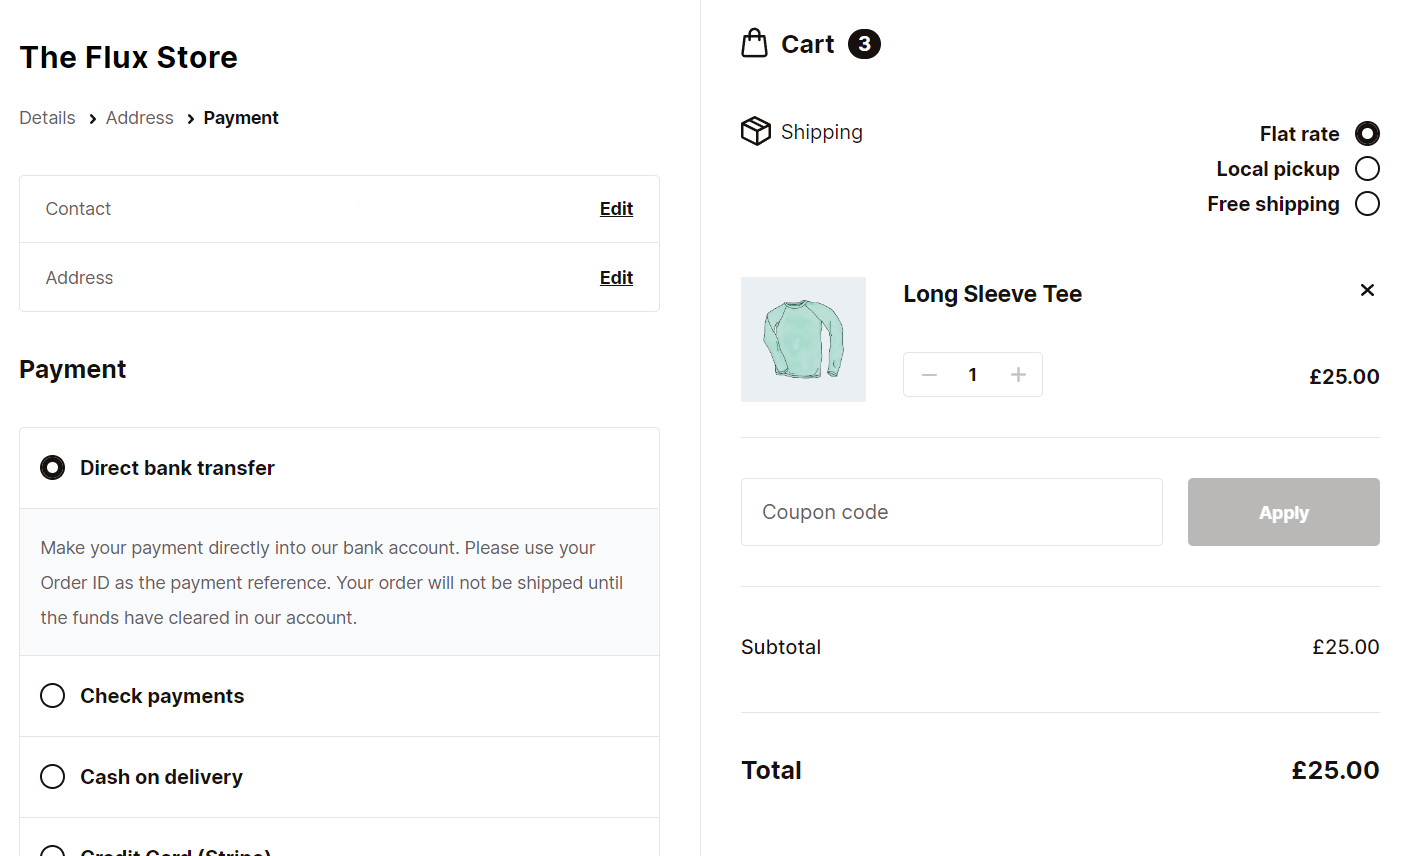The width and height of the screenshot is (1416, 856).
Task: Edit the Contact information
Action: [616, 208]
